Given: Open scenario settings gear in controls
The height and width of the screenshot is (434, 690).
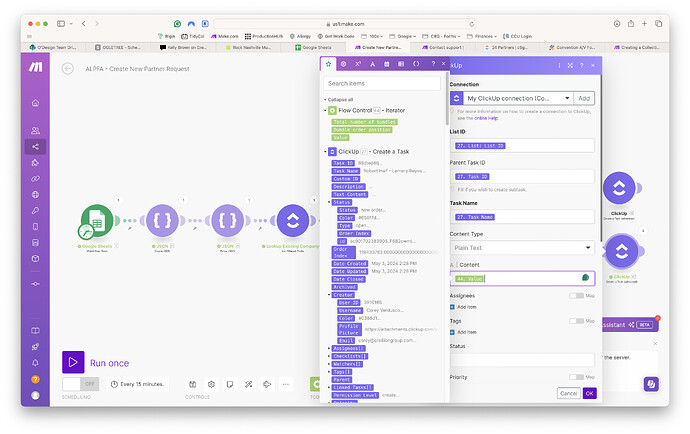Looking at the screenshot, I should click(211, 384).
